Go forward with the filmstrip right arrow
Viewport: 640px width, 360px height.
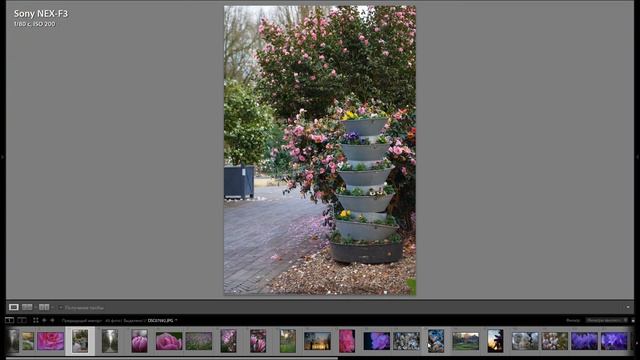(x=52, y=320)
